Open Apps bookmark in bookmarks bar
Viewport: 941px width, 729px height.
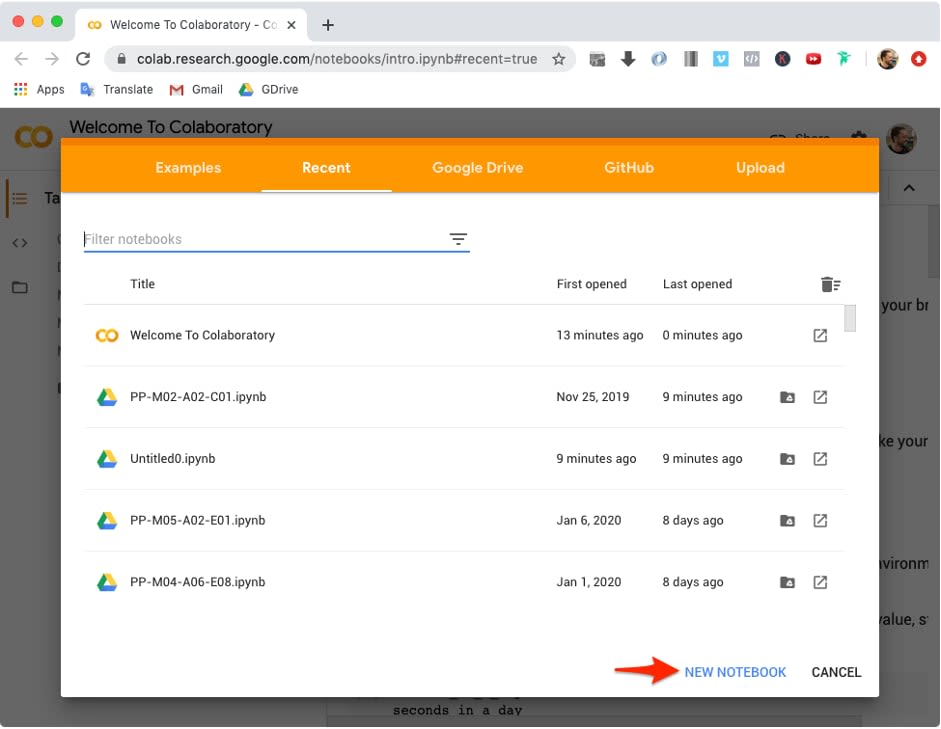(39, 89)
